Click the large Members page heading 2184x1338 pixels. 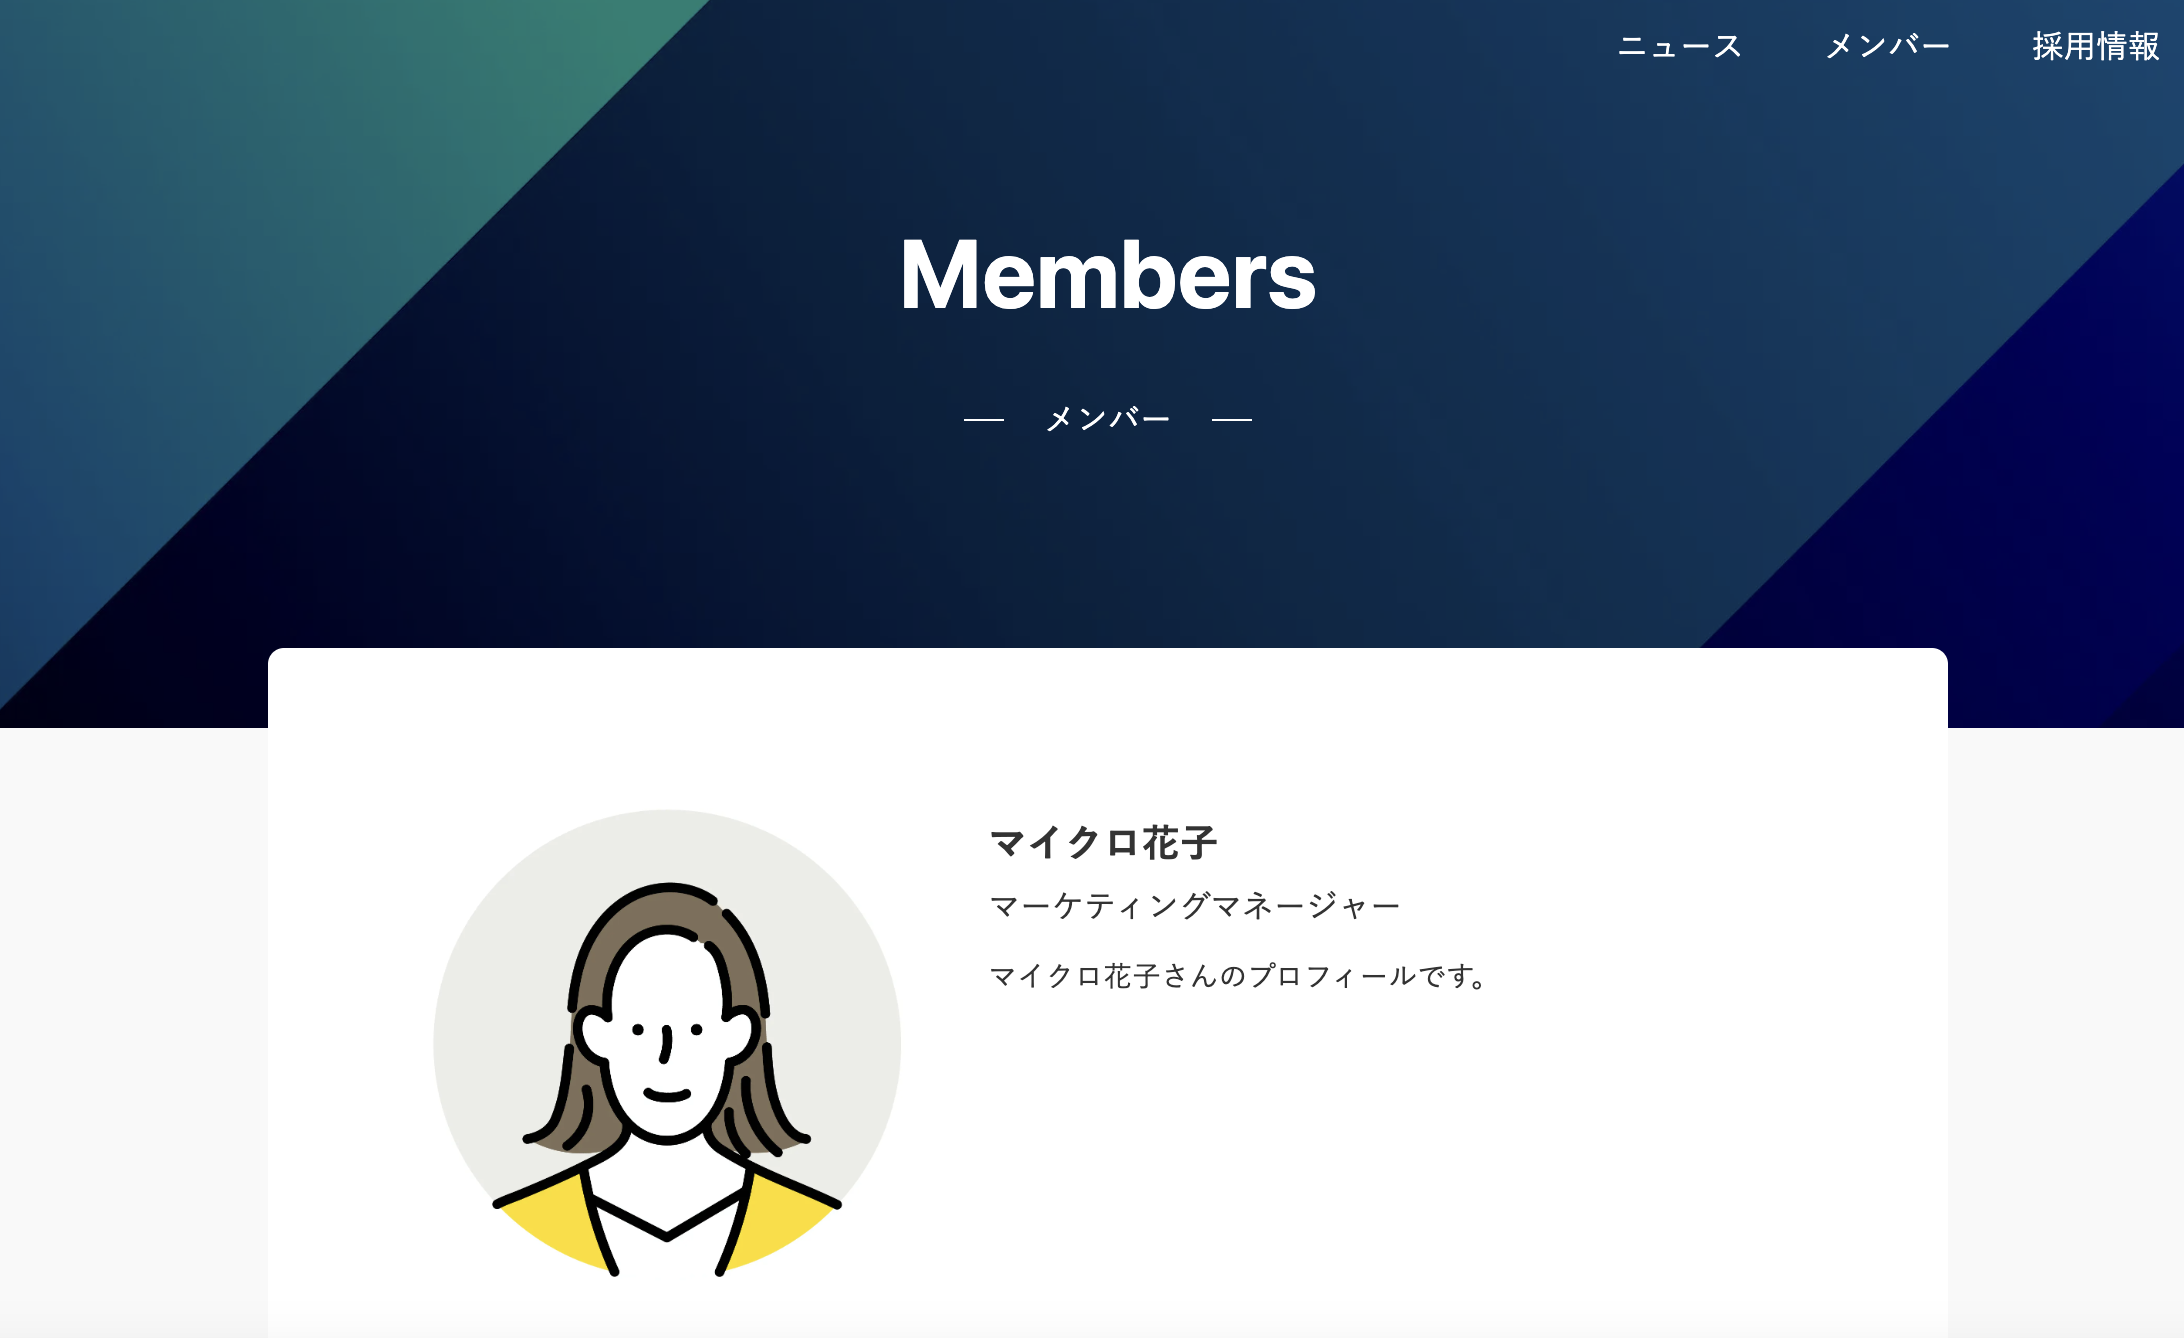[1108, 275]
